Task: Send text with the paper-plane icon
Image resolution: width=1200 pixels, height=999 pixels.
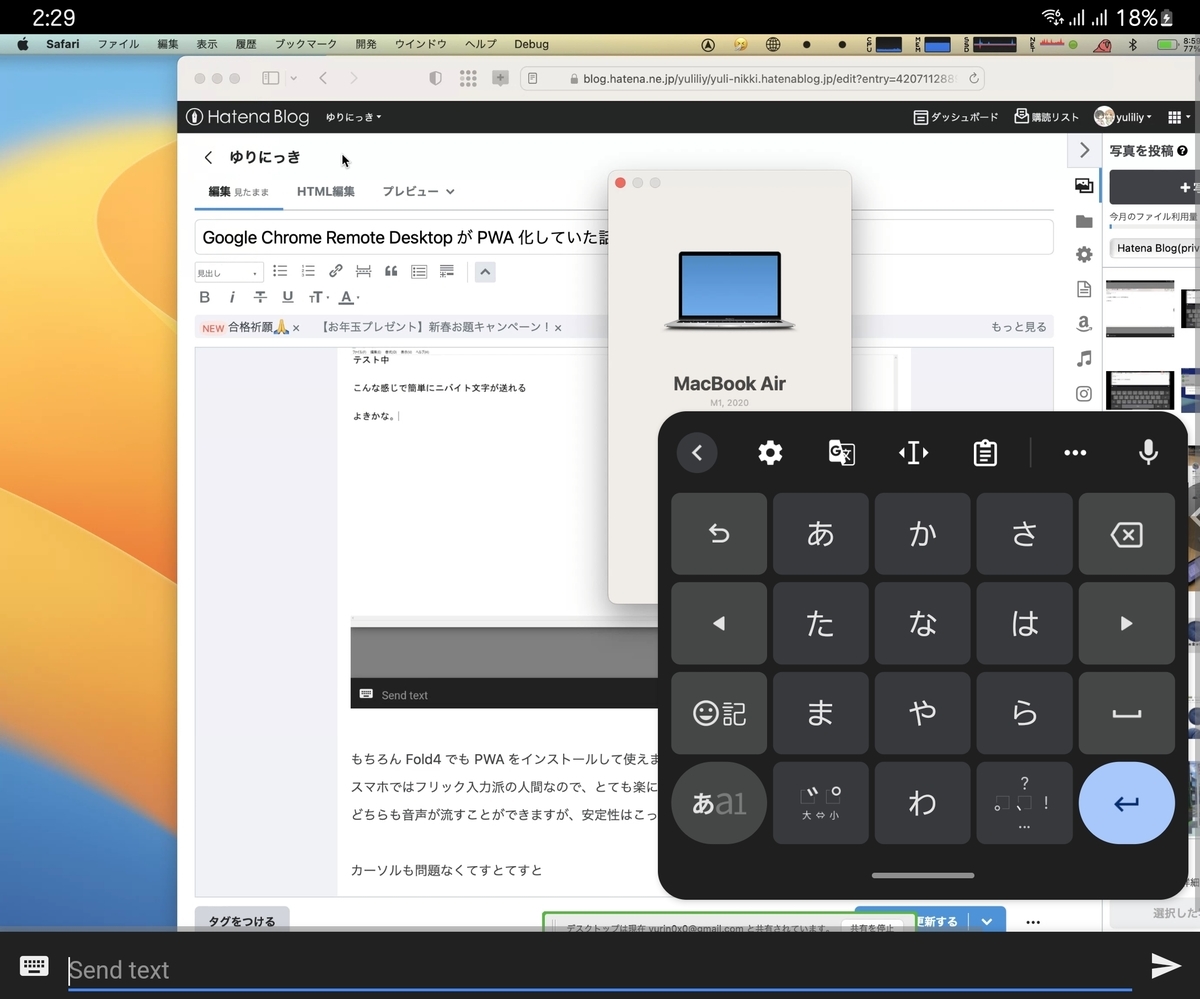Action: 1165,965
